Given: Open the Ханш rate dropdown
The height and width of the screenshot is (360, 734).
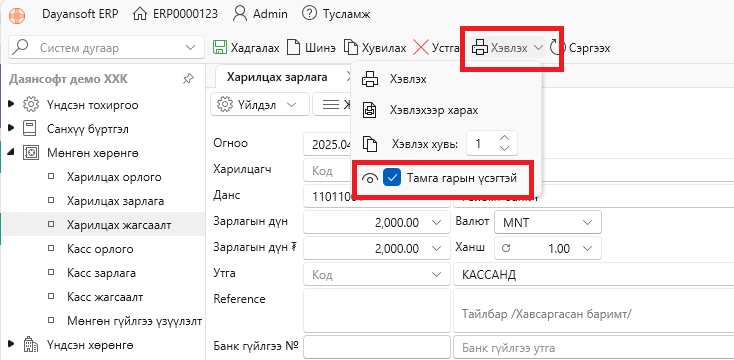Looking at the screenshot, I should (x=587, y=249).
